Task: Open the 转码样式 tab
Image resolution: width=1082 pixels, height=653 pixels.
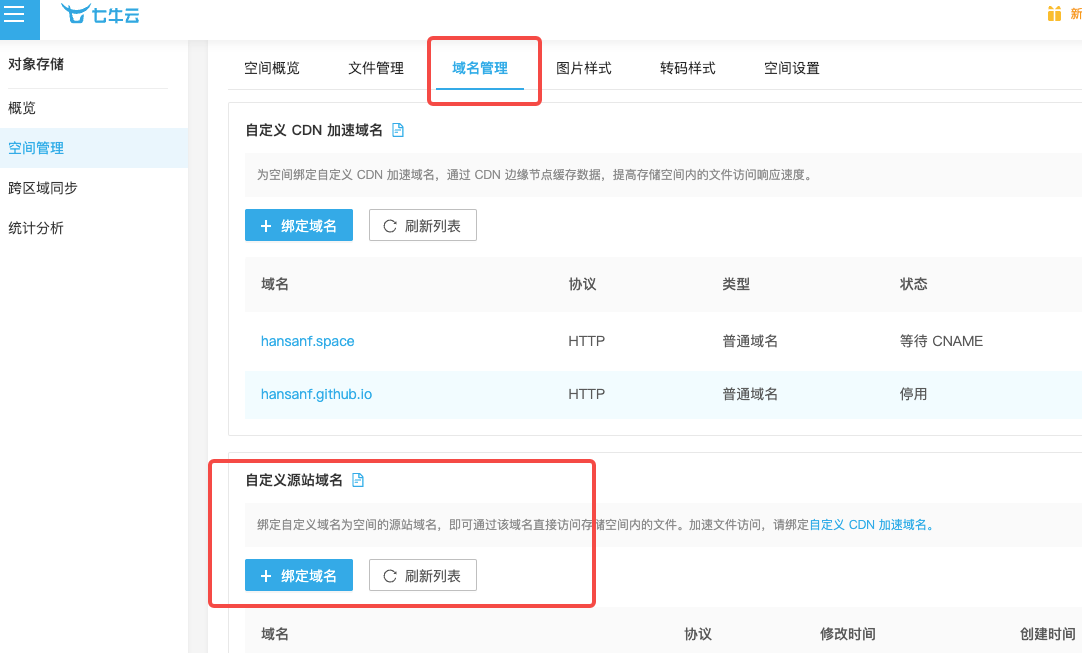Action: [x=687, y=68]
